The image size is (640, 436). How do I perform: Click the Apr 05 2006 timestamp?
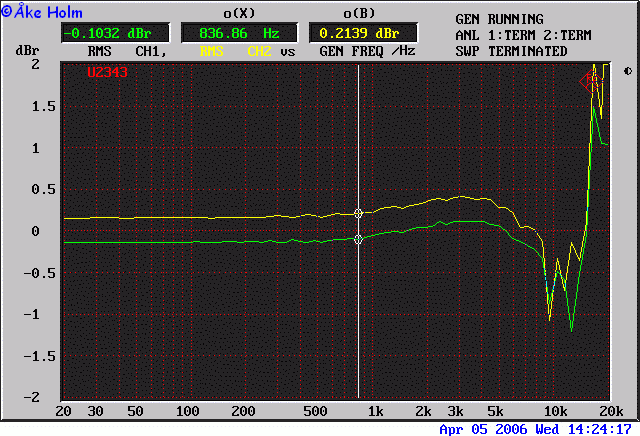click(536, 429)
